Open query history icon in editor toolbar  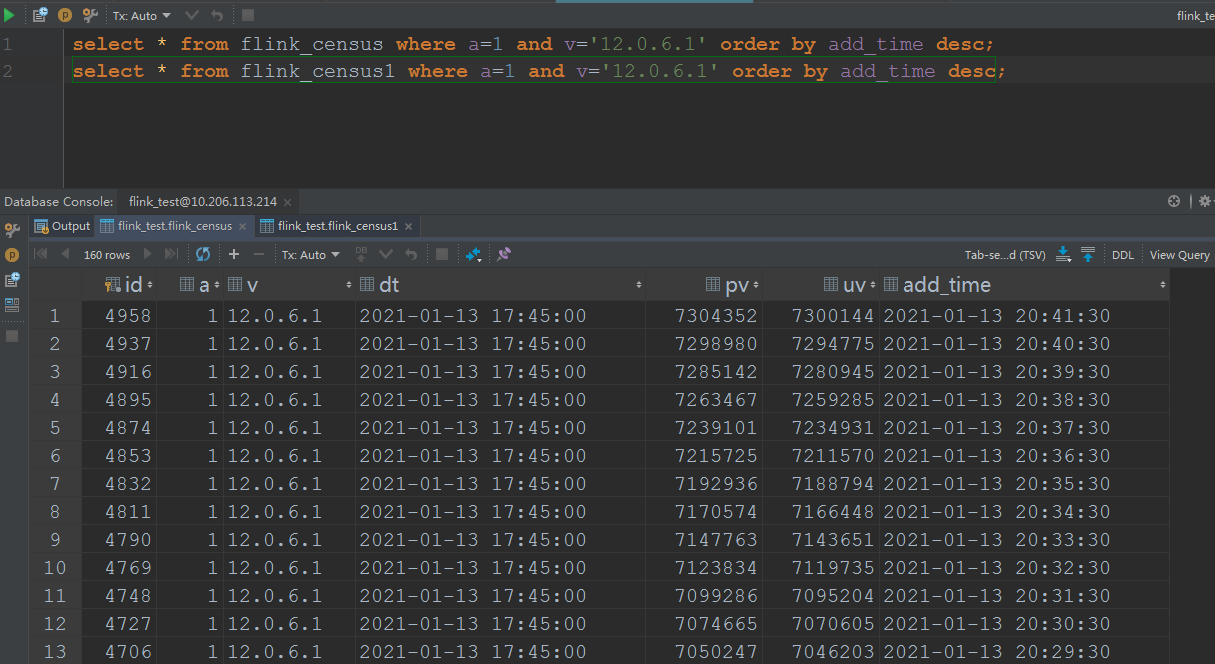pos(40,15)
